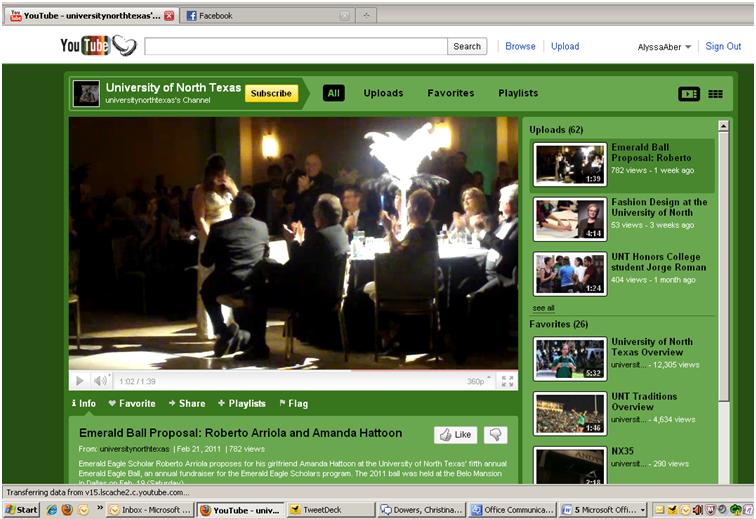
Task: Switch to grid view layout icon
Action: (715, 94)
